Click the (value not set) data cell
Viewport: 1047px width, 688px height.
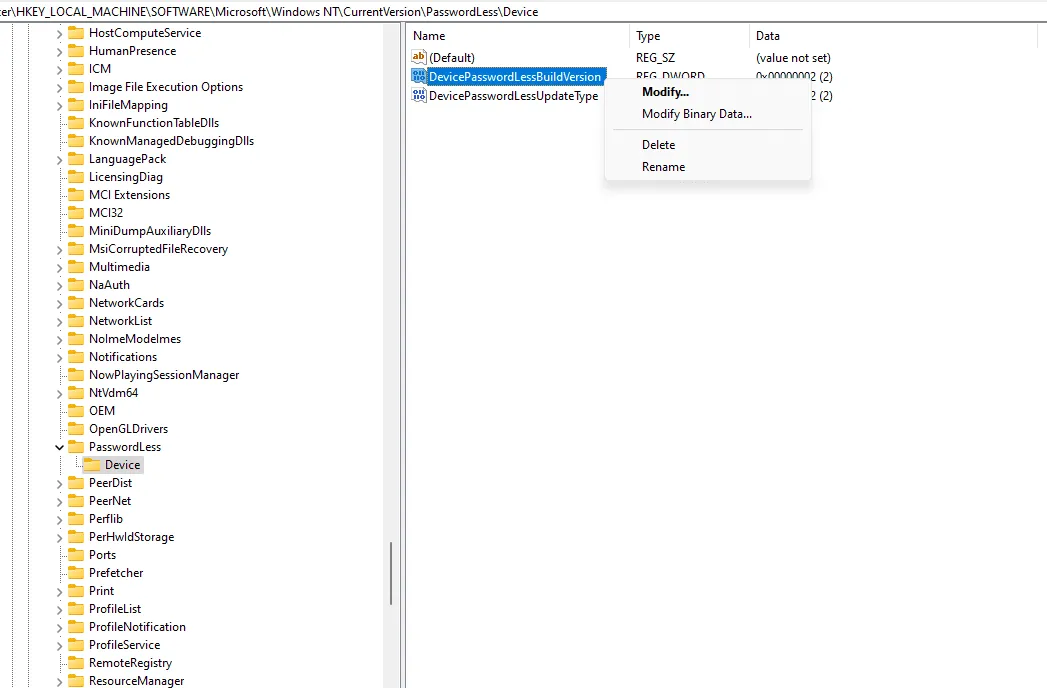pyautogui.click(x=793, y=58)
